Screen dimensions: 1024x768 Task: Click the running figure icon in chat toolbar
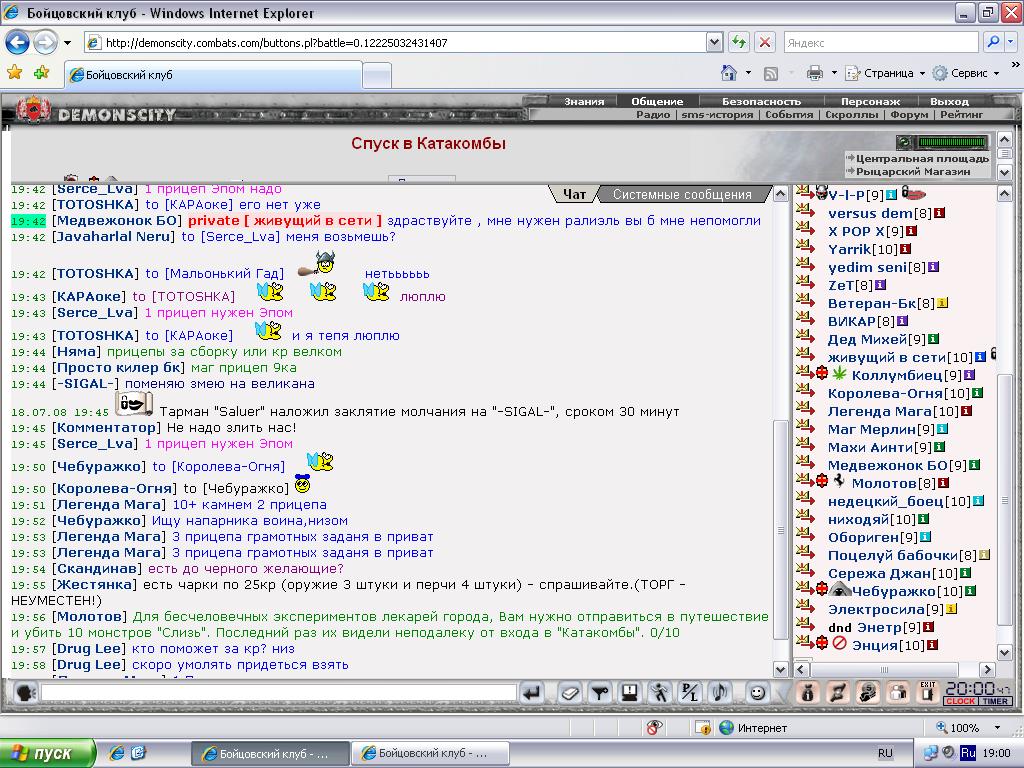(660, 692)
